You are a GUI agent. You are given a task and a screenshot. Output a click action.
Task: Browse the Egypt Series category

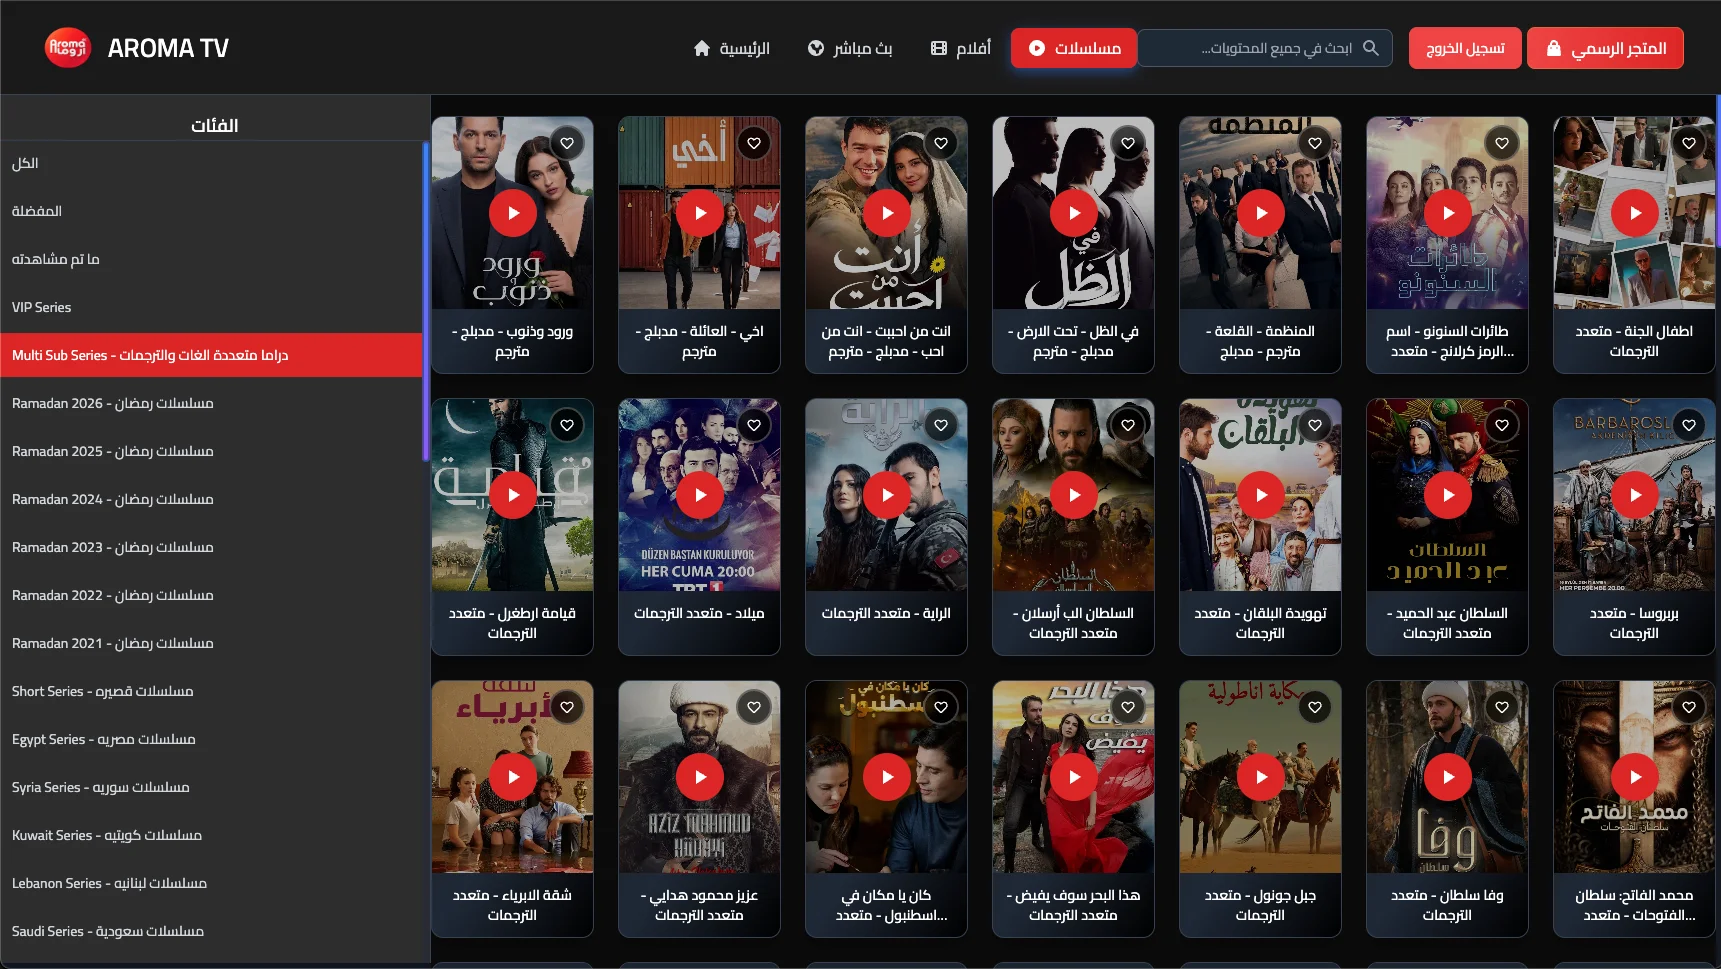coord(211,739)
